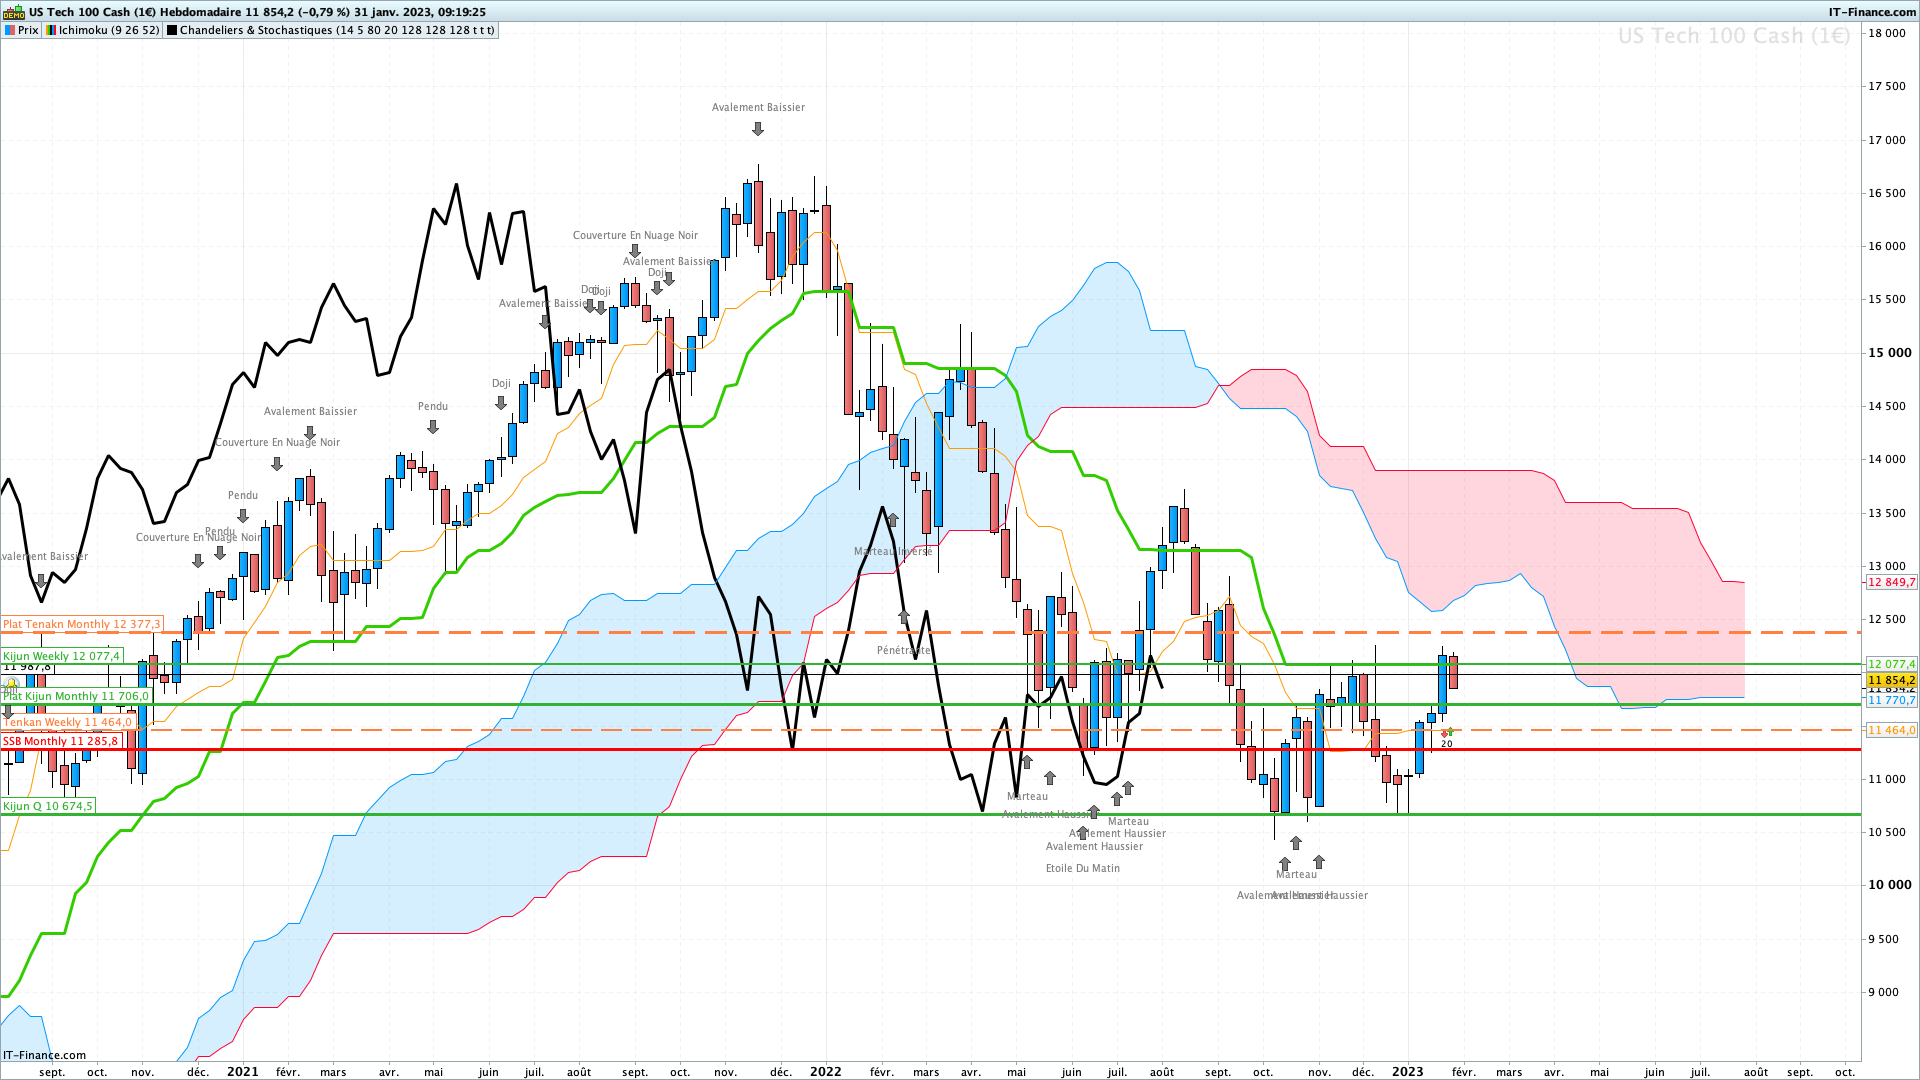Click the yellow current price tag 11 854,2
The image size is (1920, 1080).
(1891, 680)
